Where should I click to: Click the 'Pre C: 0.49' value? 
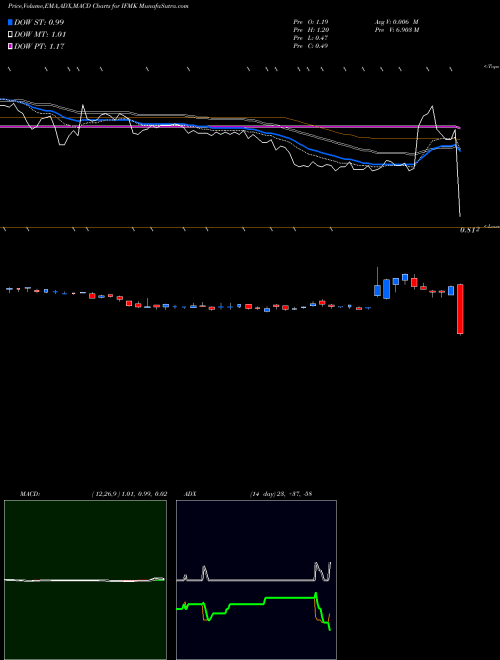point(311,46)
